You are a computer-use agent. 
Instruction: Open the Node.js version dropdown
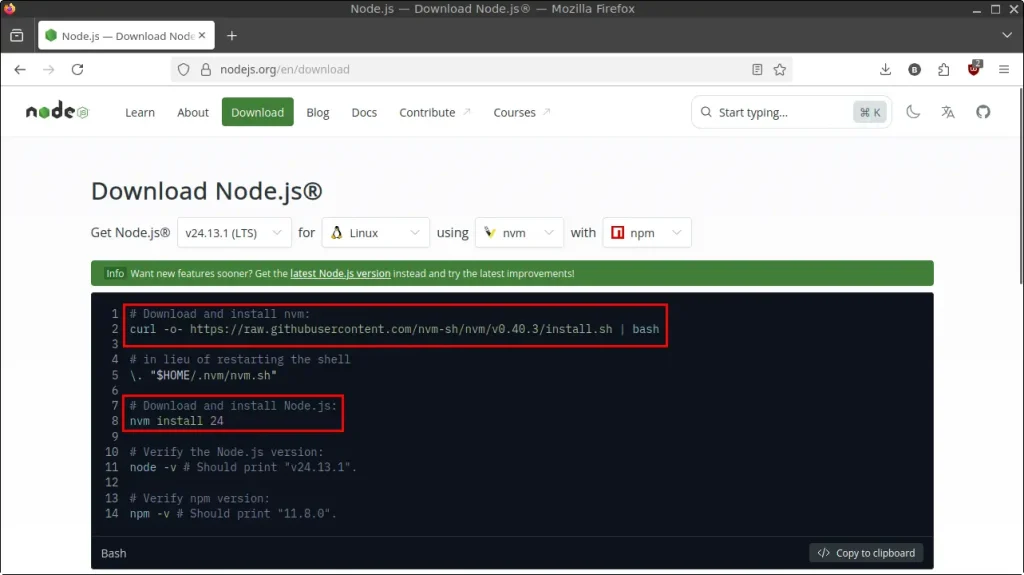[234, 233]
